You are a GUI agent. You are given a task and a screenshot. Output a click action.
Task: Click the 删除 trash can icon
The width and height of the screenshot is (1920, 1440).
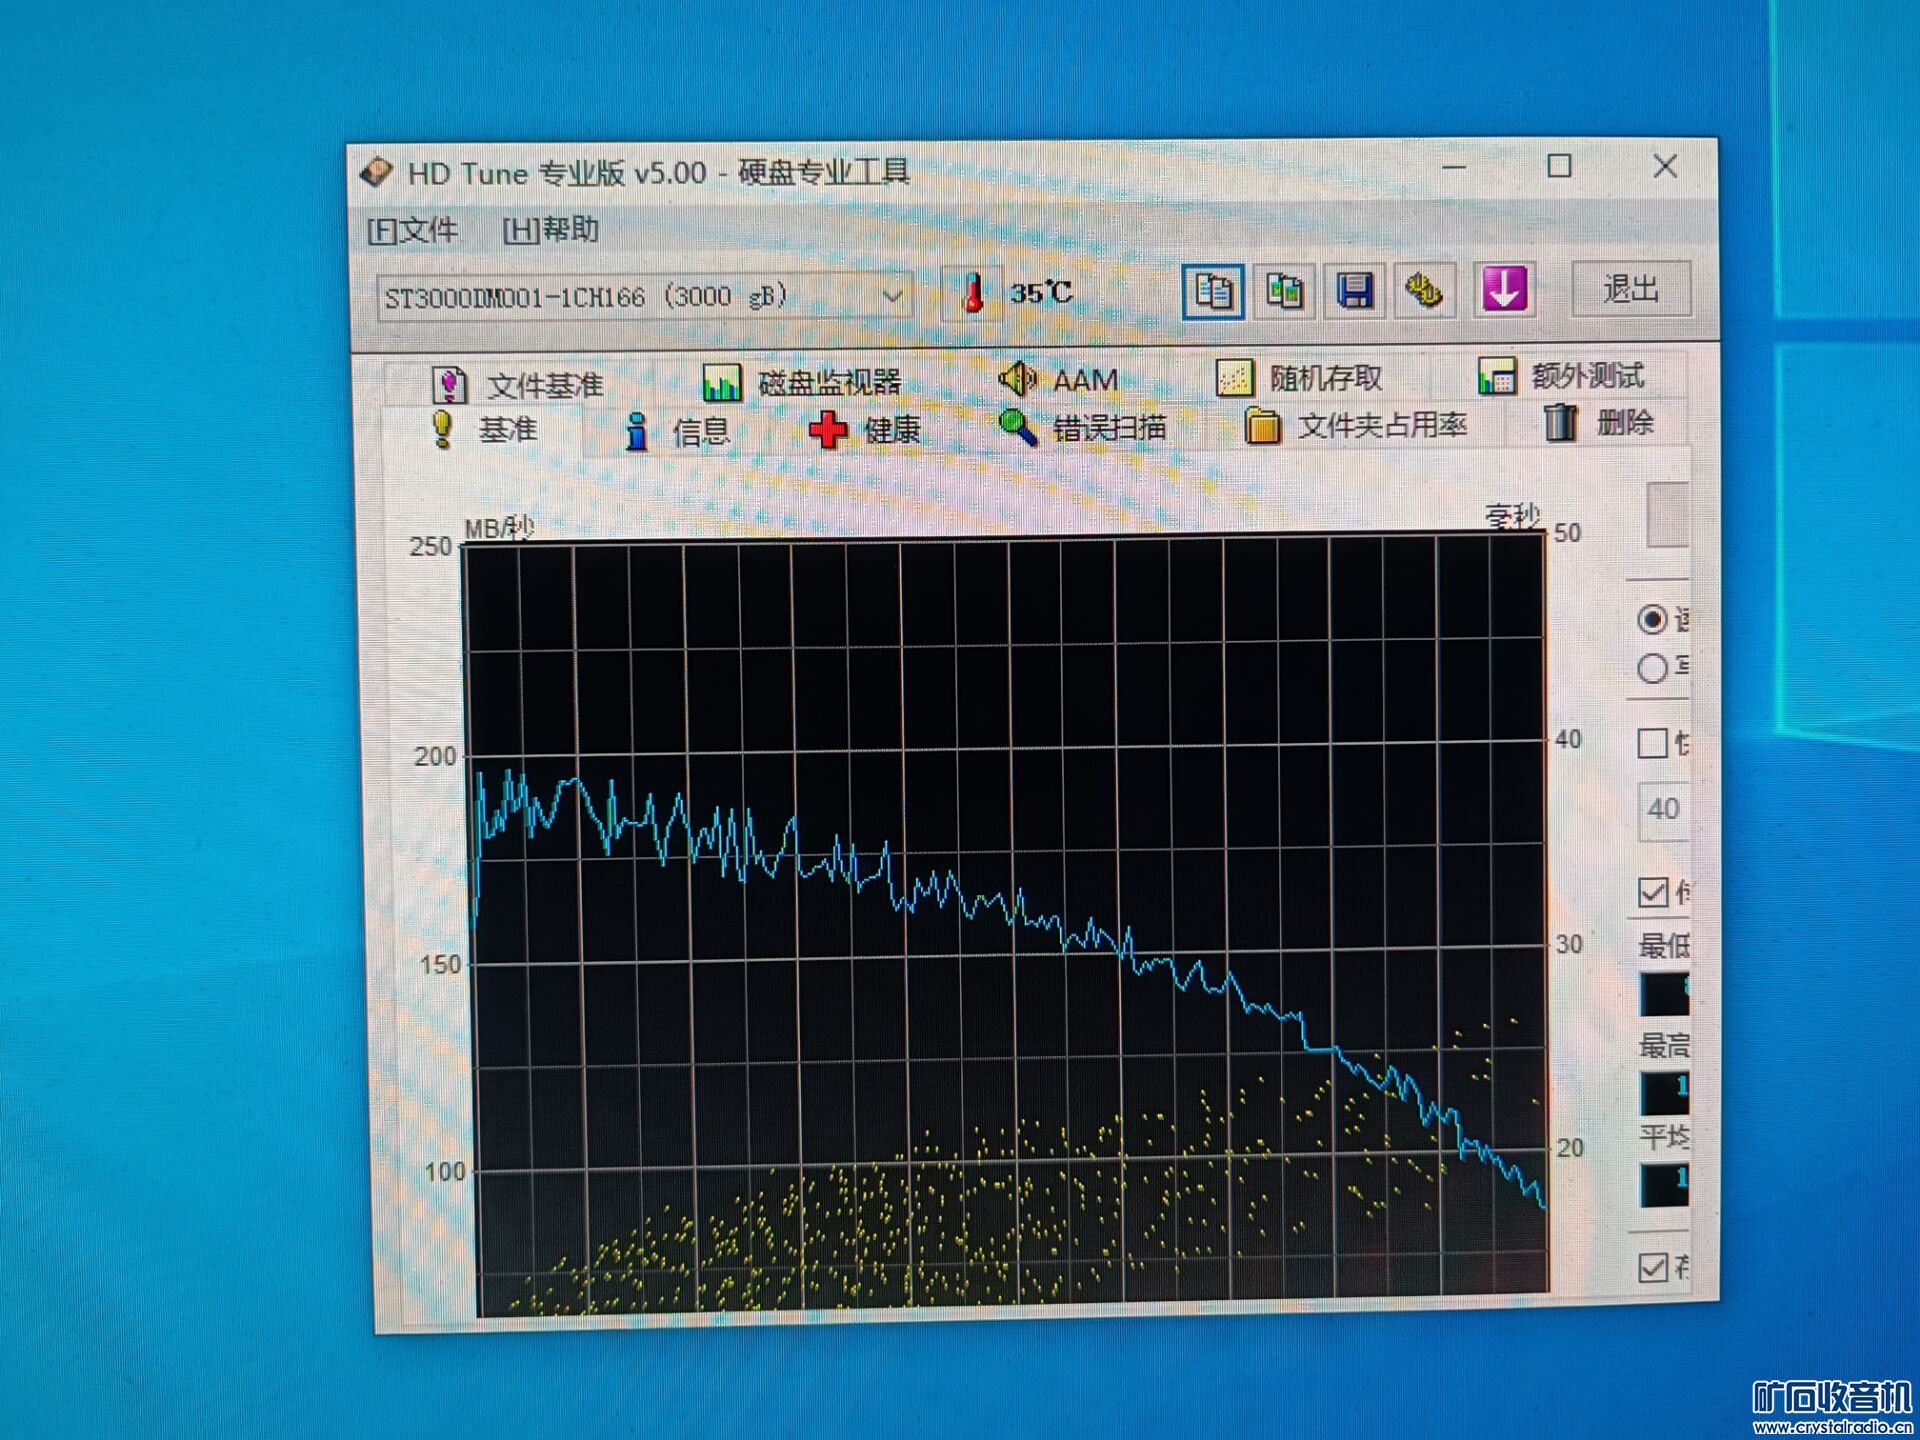(1560, 423)
